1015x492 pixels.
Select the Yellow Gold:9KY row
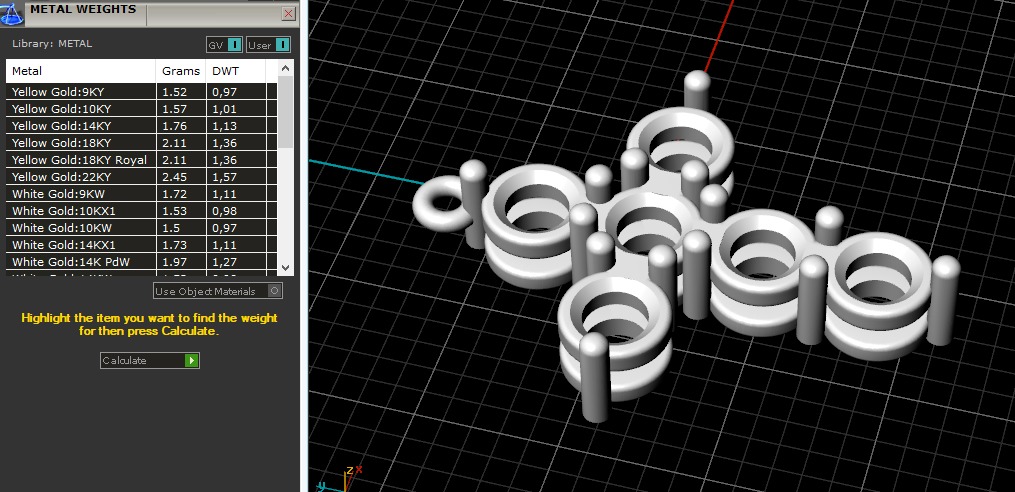click(x=142, y=92)
